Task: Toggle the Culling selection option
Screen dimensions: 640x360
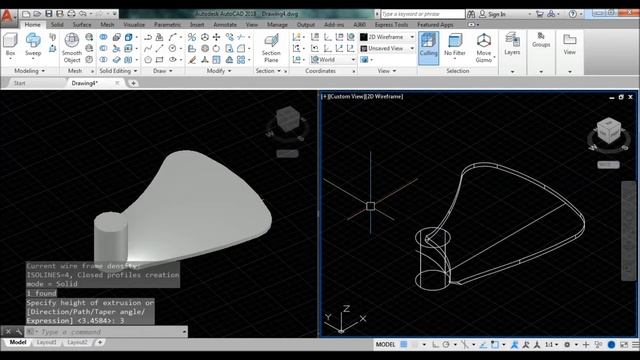Action: click(429, 48)
